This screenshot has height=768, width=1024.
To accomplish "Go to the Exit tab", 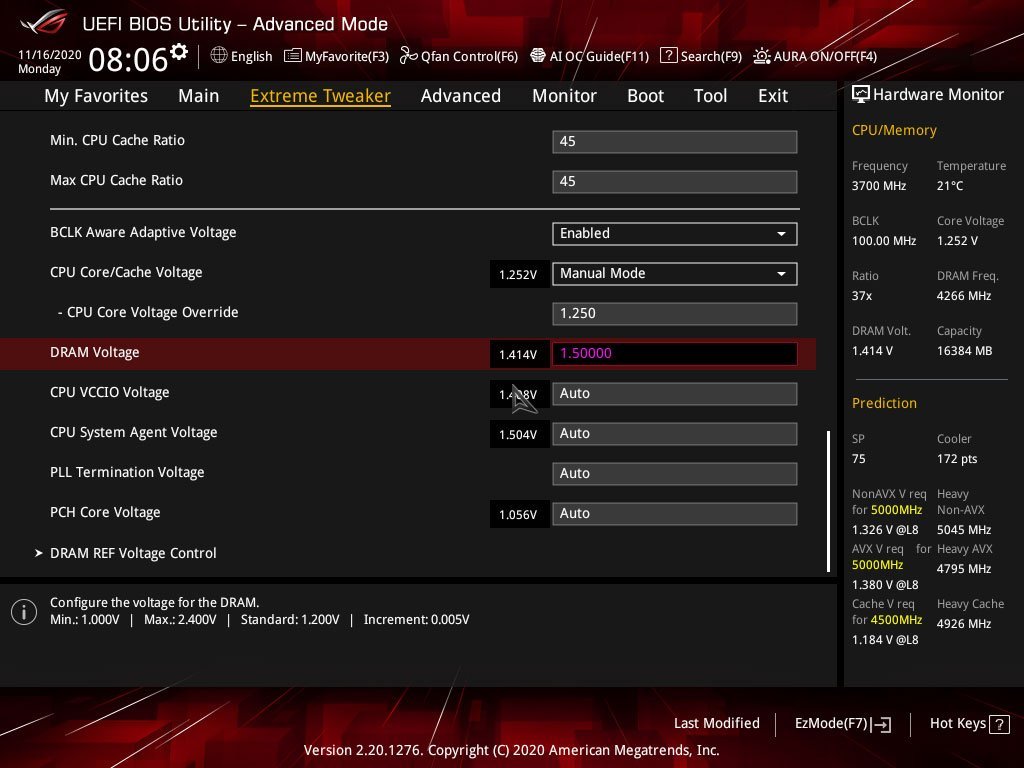I will (x=773, y=95).
